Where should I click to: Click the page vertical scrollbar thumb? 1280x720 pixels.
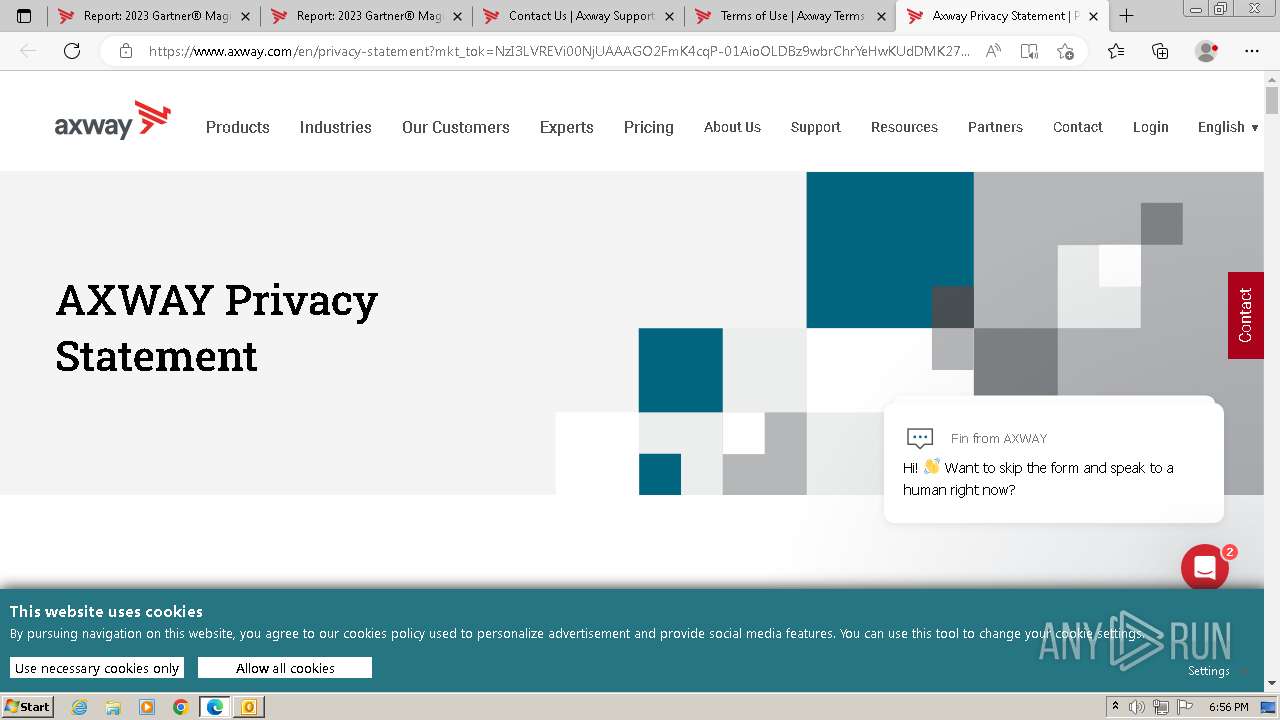tap(1272, 100)
